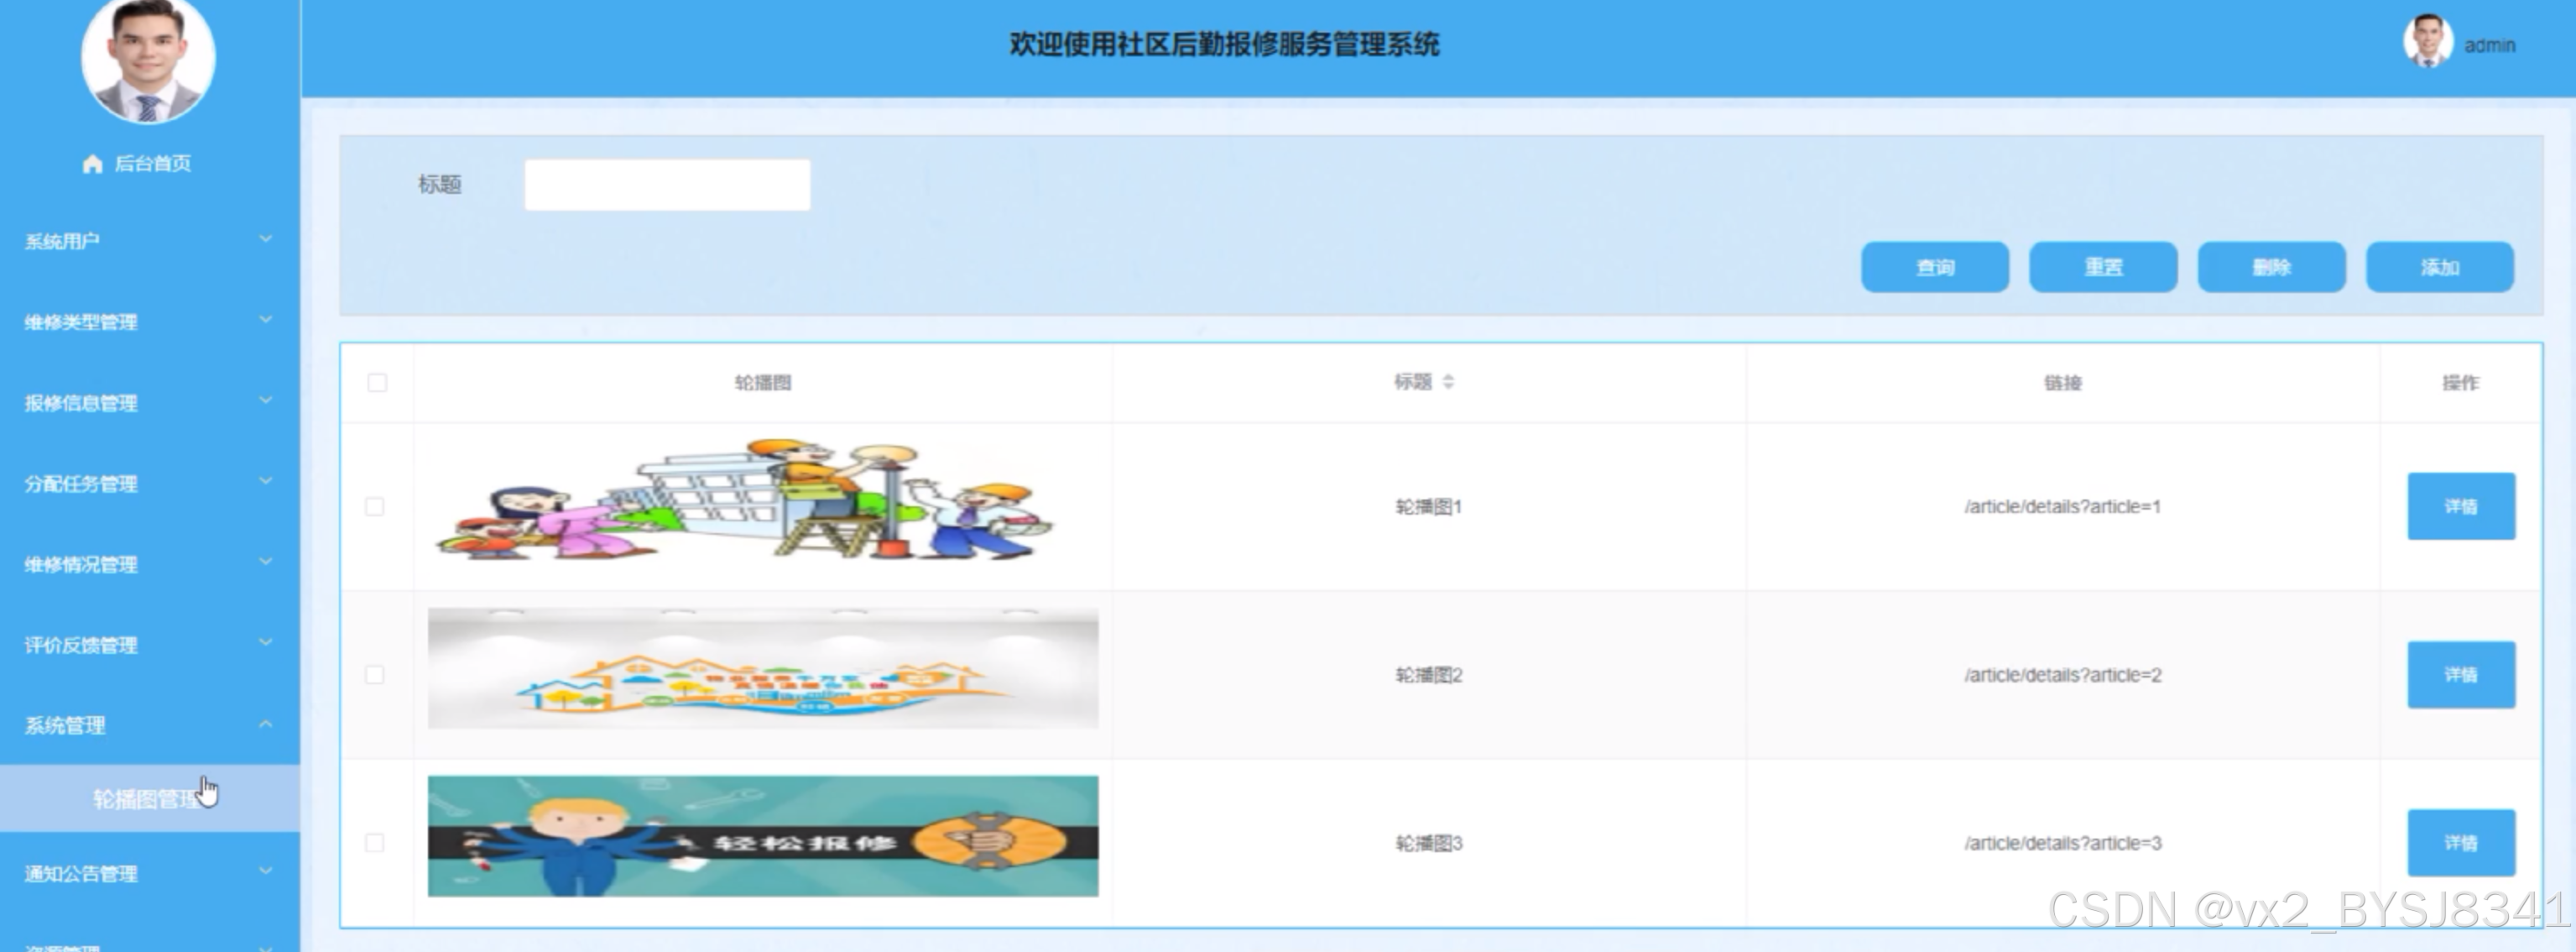Expand 评价反馈管理 chevron arrow
The image size is (2576, 952).
tap(265, 643)
